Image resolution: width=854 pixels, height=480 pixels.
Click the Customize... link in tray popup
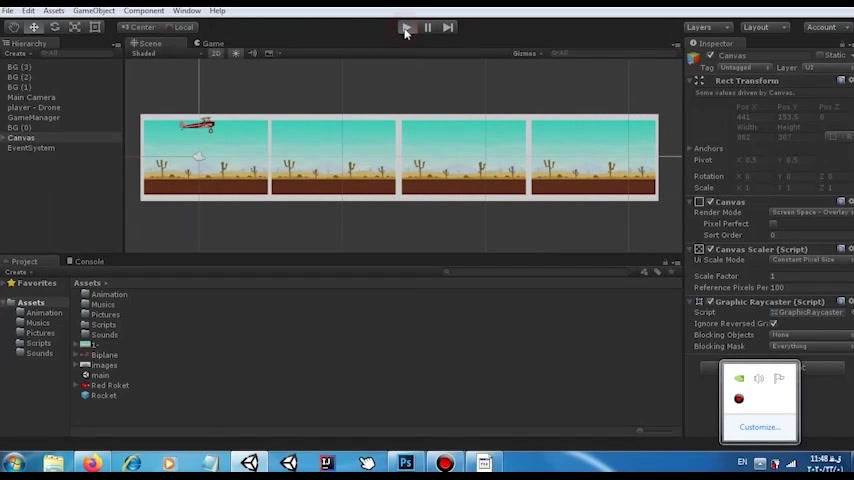(759, 427)
